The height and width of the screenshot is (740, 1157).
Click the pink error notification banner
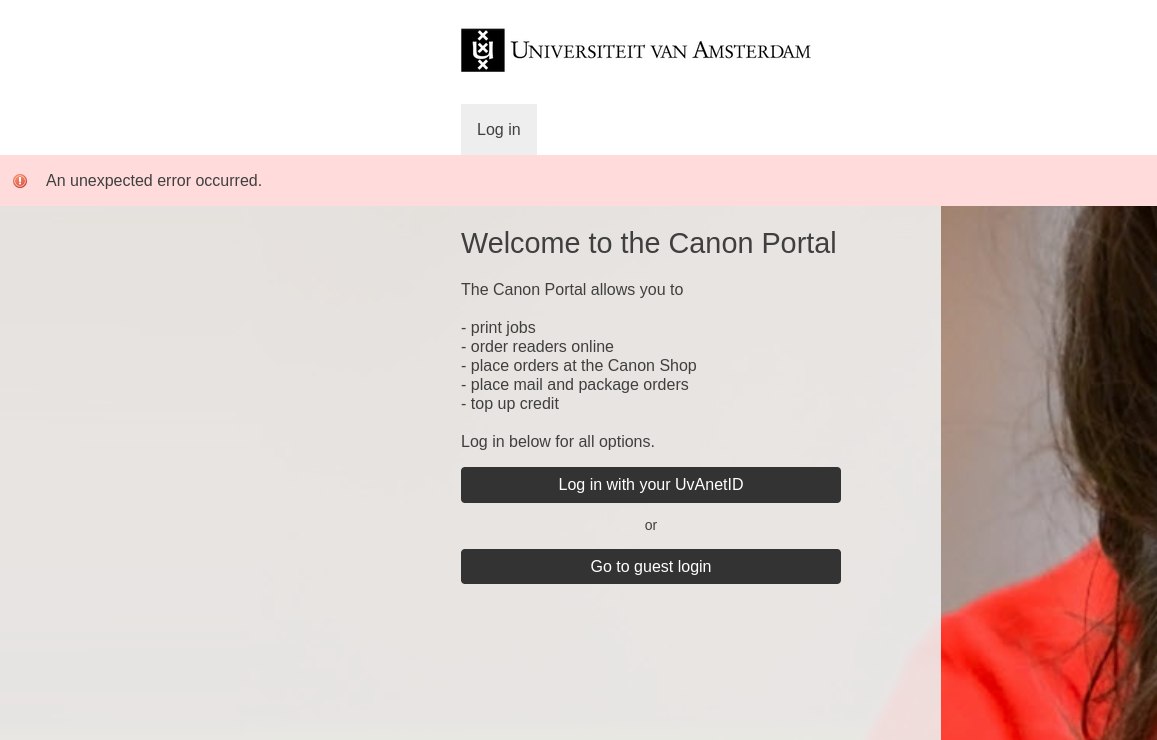point(700,181)
